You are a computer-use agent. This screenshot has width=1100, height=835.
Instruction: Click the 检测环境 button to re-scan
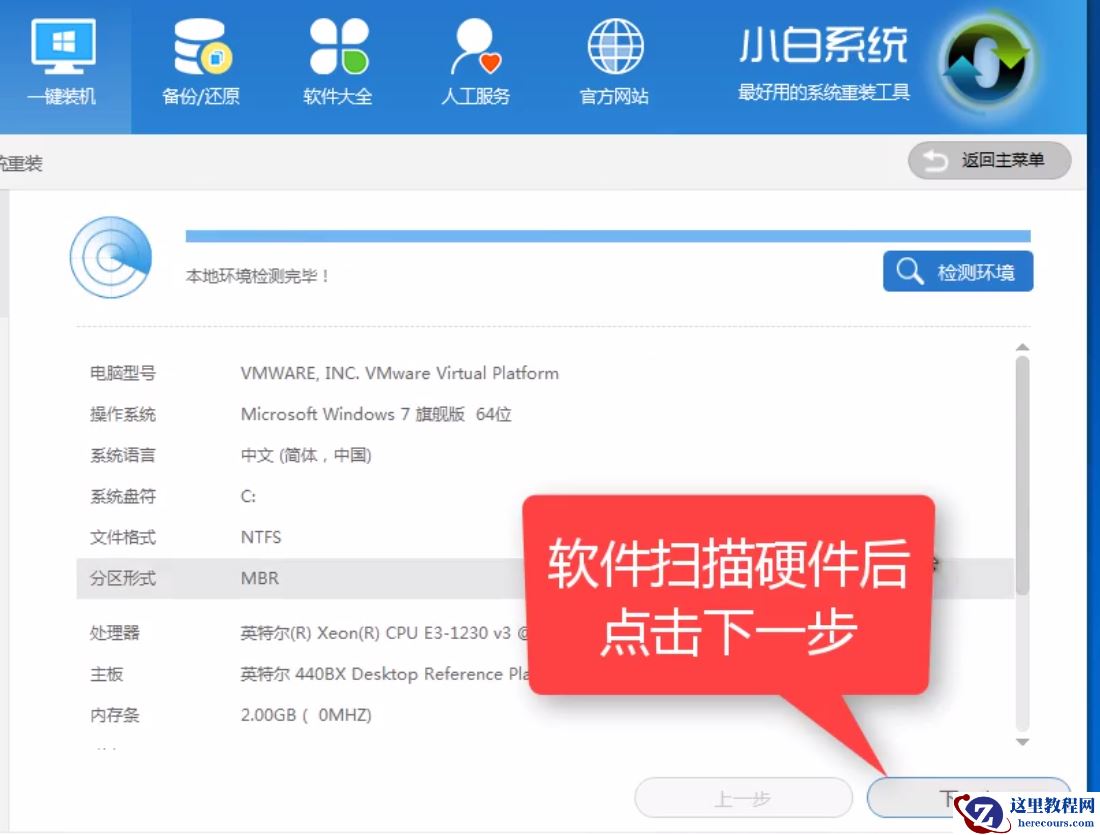(x=957, y=271)
